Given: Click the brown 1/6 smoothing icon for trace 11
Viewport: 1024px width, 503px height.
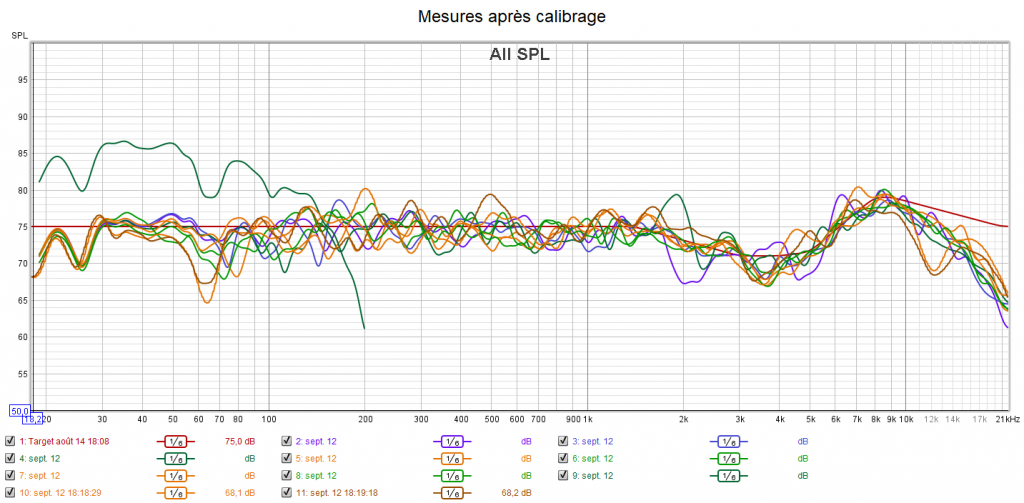Looking at the screenshot, I should tap(451, 492).
